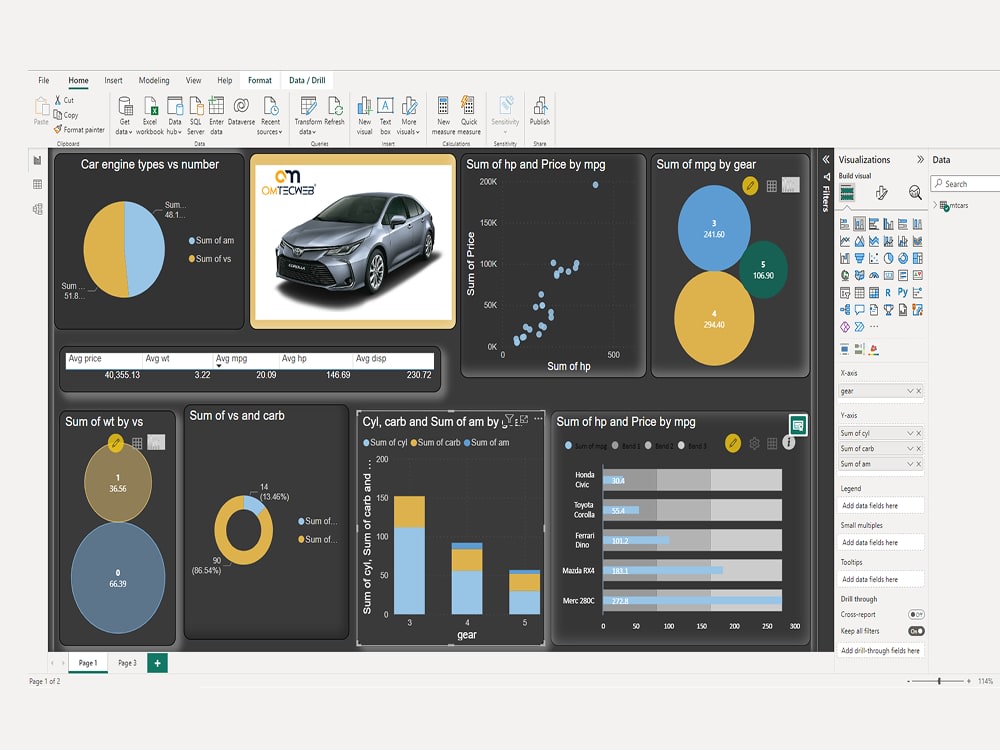Screen dimensions: 1000x750
Task: Open the Page 3 tab
Action: point(127,662)
